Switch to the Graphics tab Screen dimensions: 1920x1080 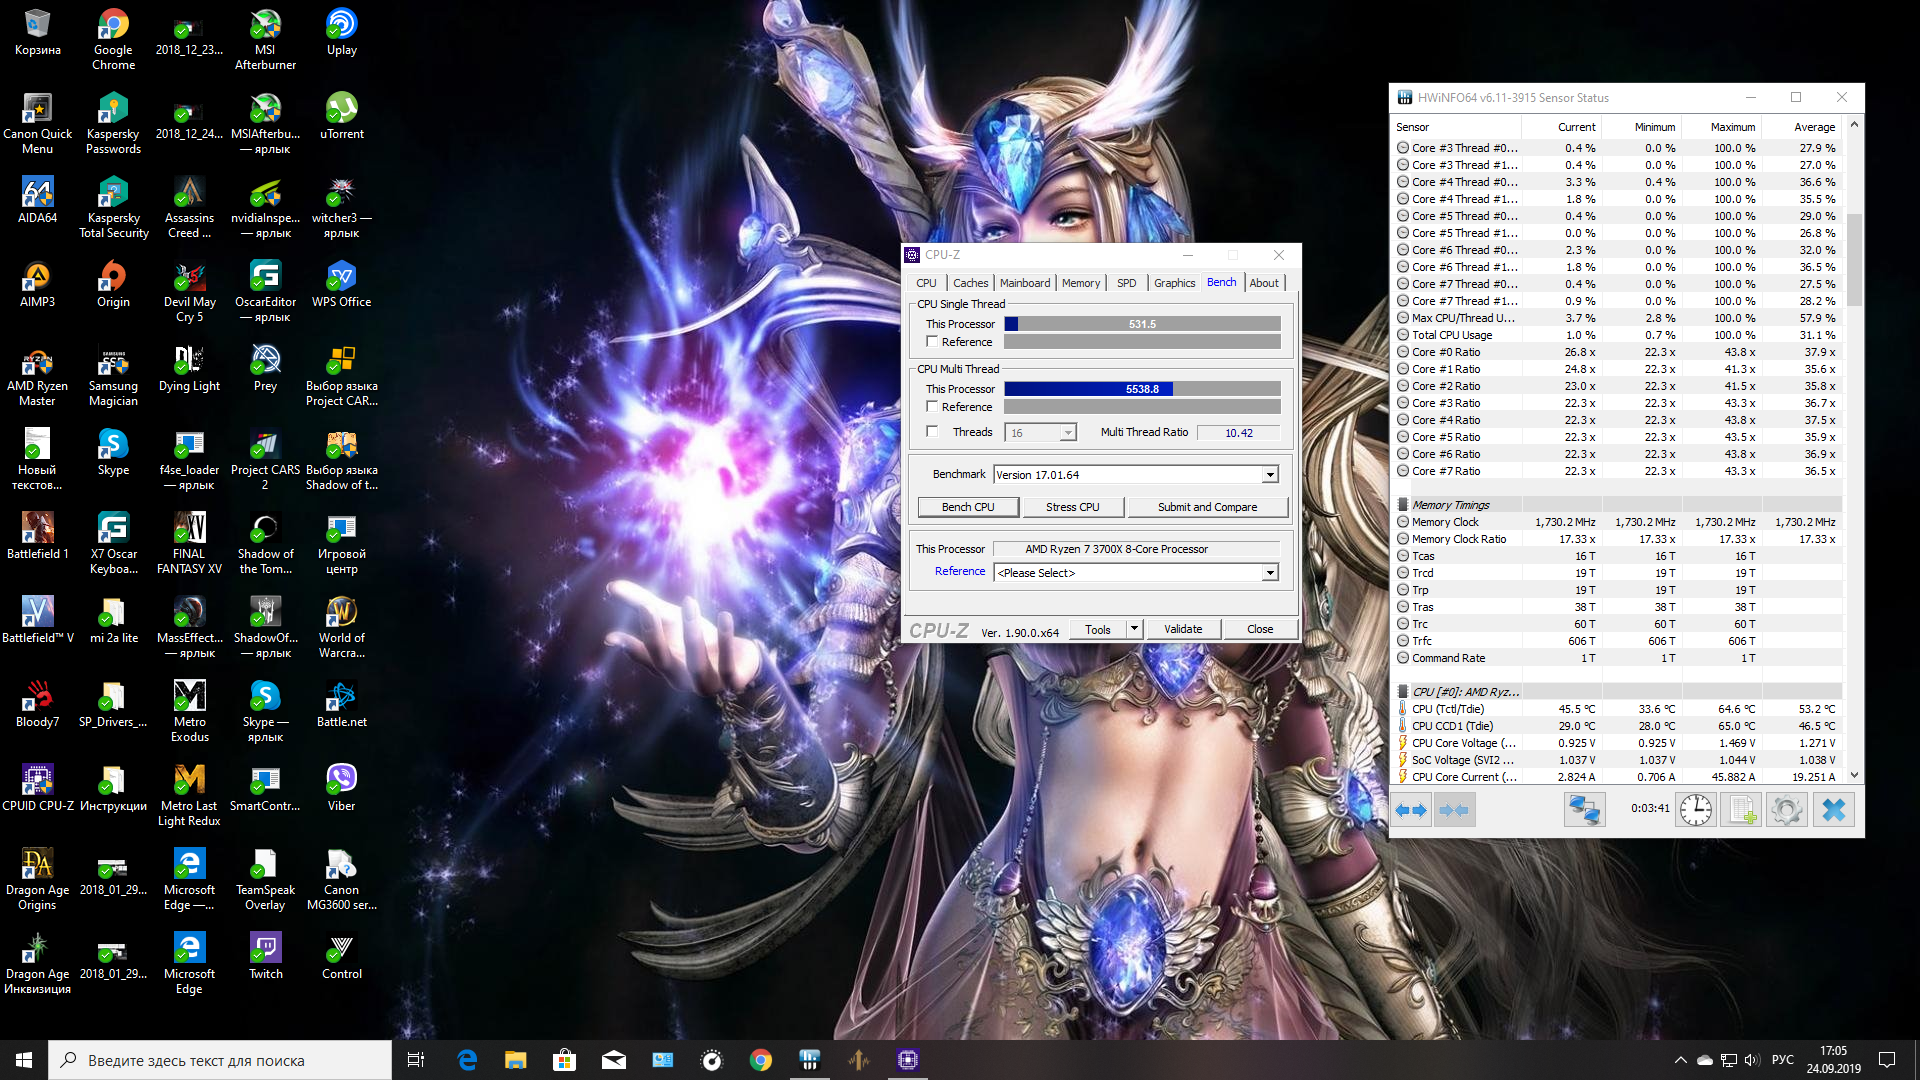coord(1174,283)
